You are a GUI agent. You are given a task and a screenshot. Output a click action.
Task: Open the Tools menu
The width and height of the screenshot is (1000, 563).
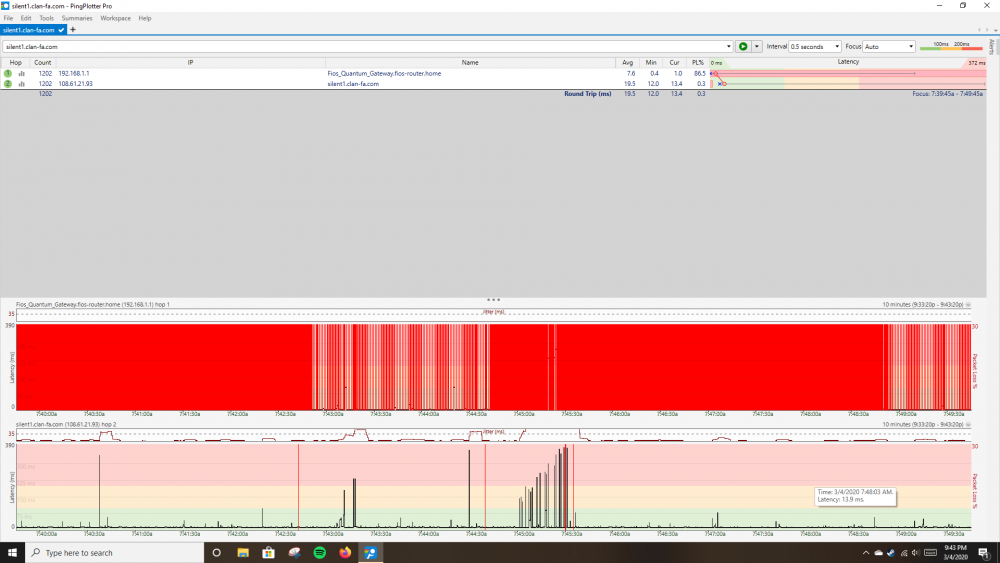(x=47, y=18)
